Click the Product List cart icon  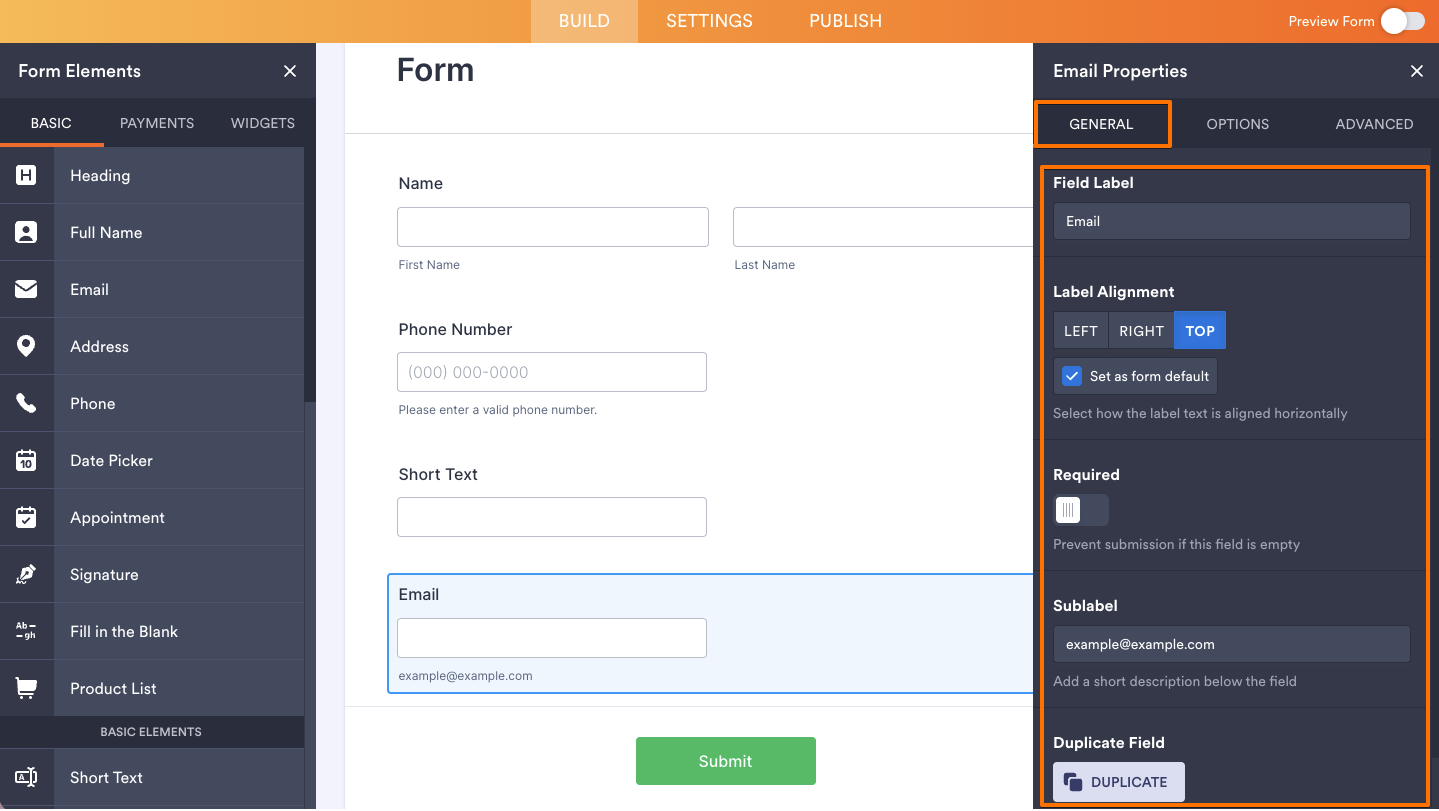[26, 688]
